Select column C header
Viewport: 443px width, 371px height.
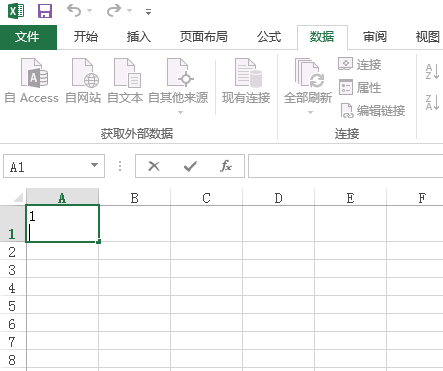point(207,198)
